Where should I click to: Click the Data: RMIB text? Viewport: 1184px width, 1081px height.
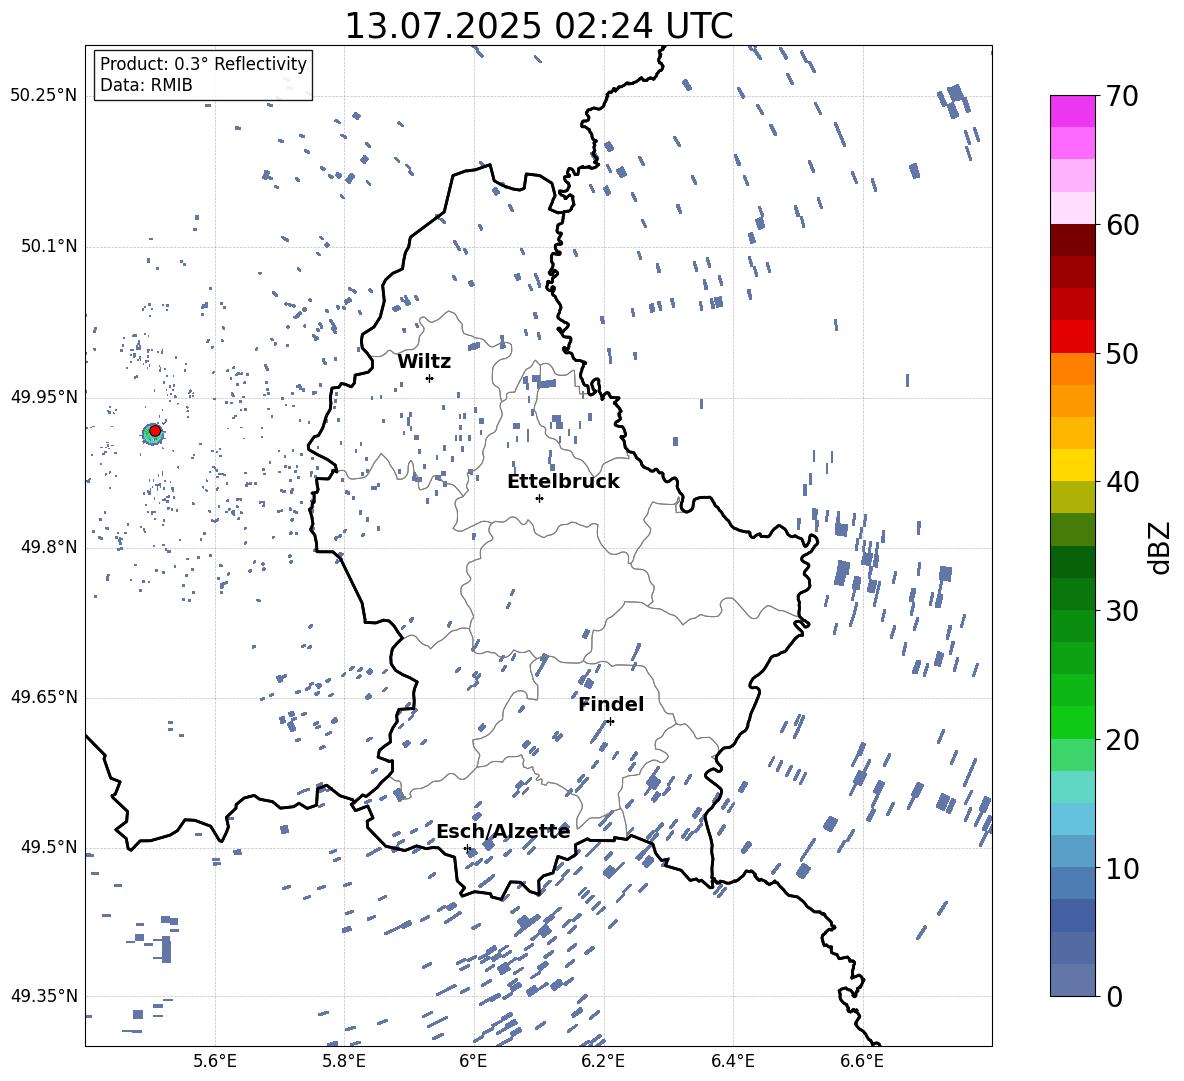146,85
